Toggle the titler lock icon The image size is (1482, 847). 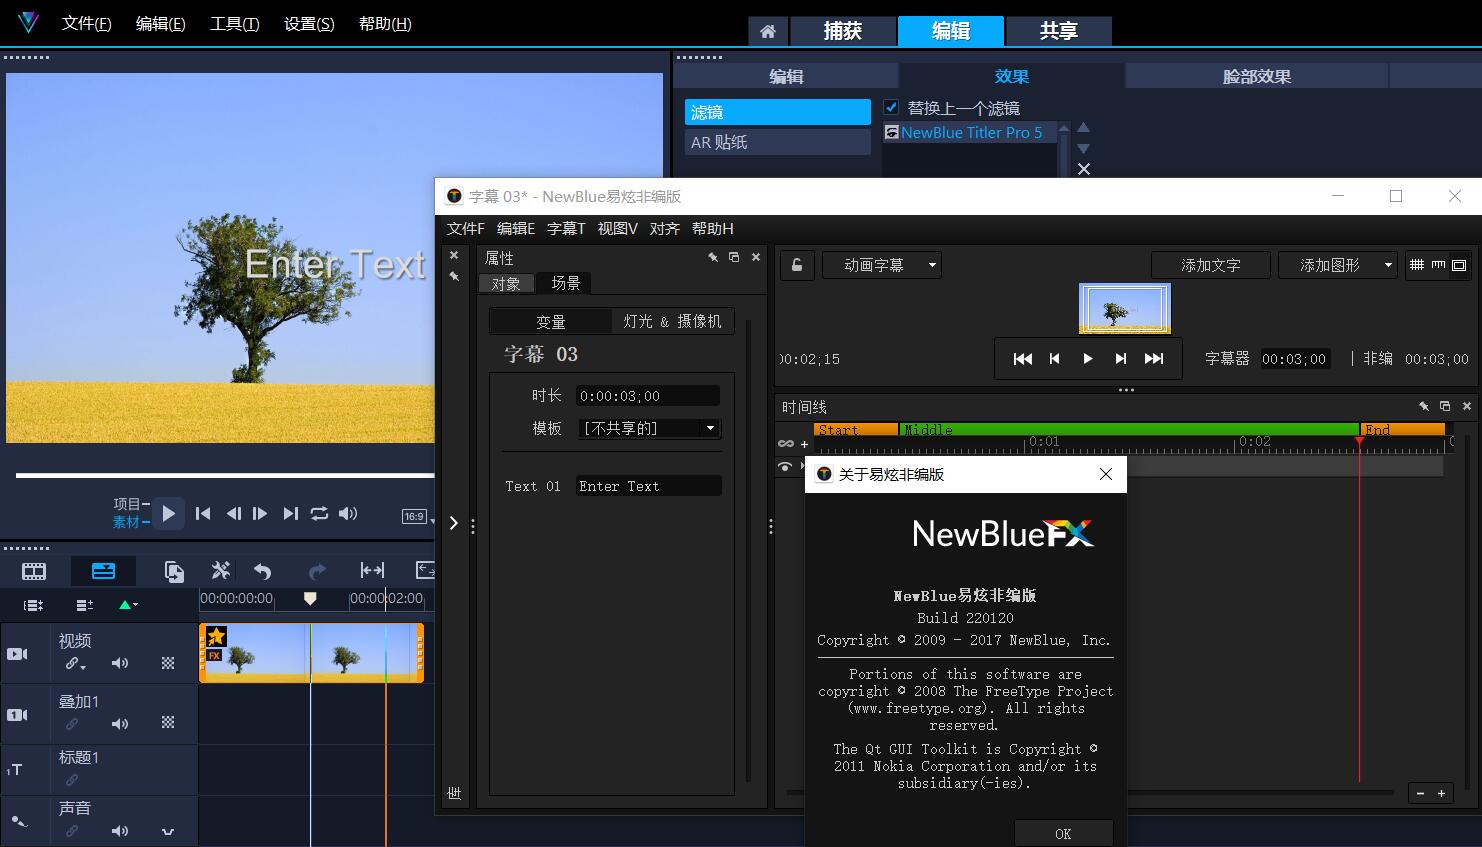(797, 265)
